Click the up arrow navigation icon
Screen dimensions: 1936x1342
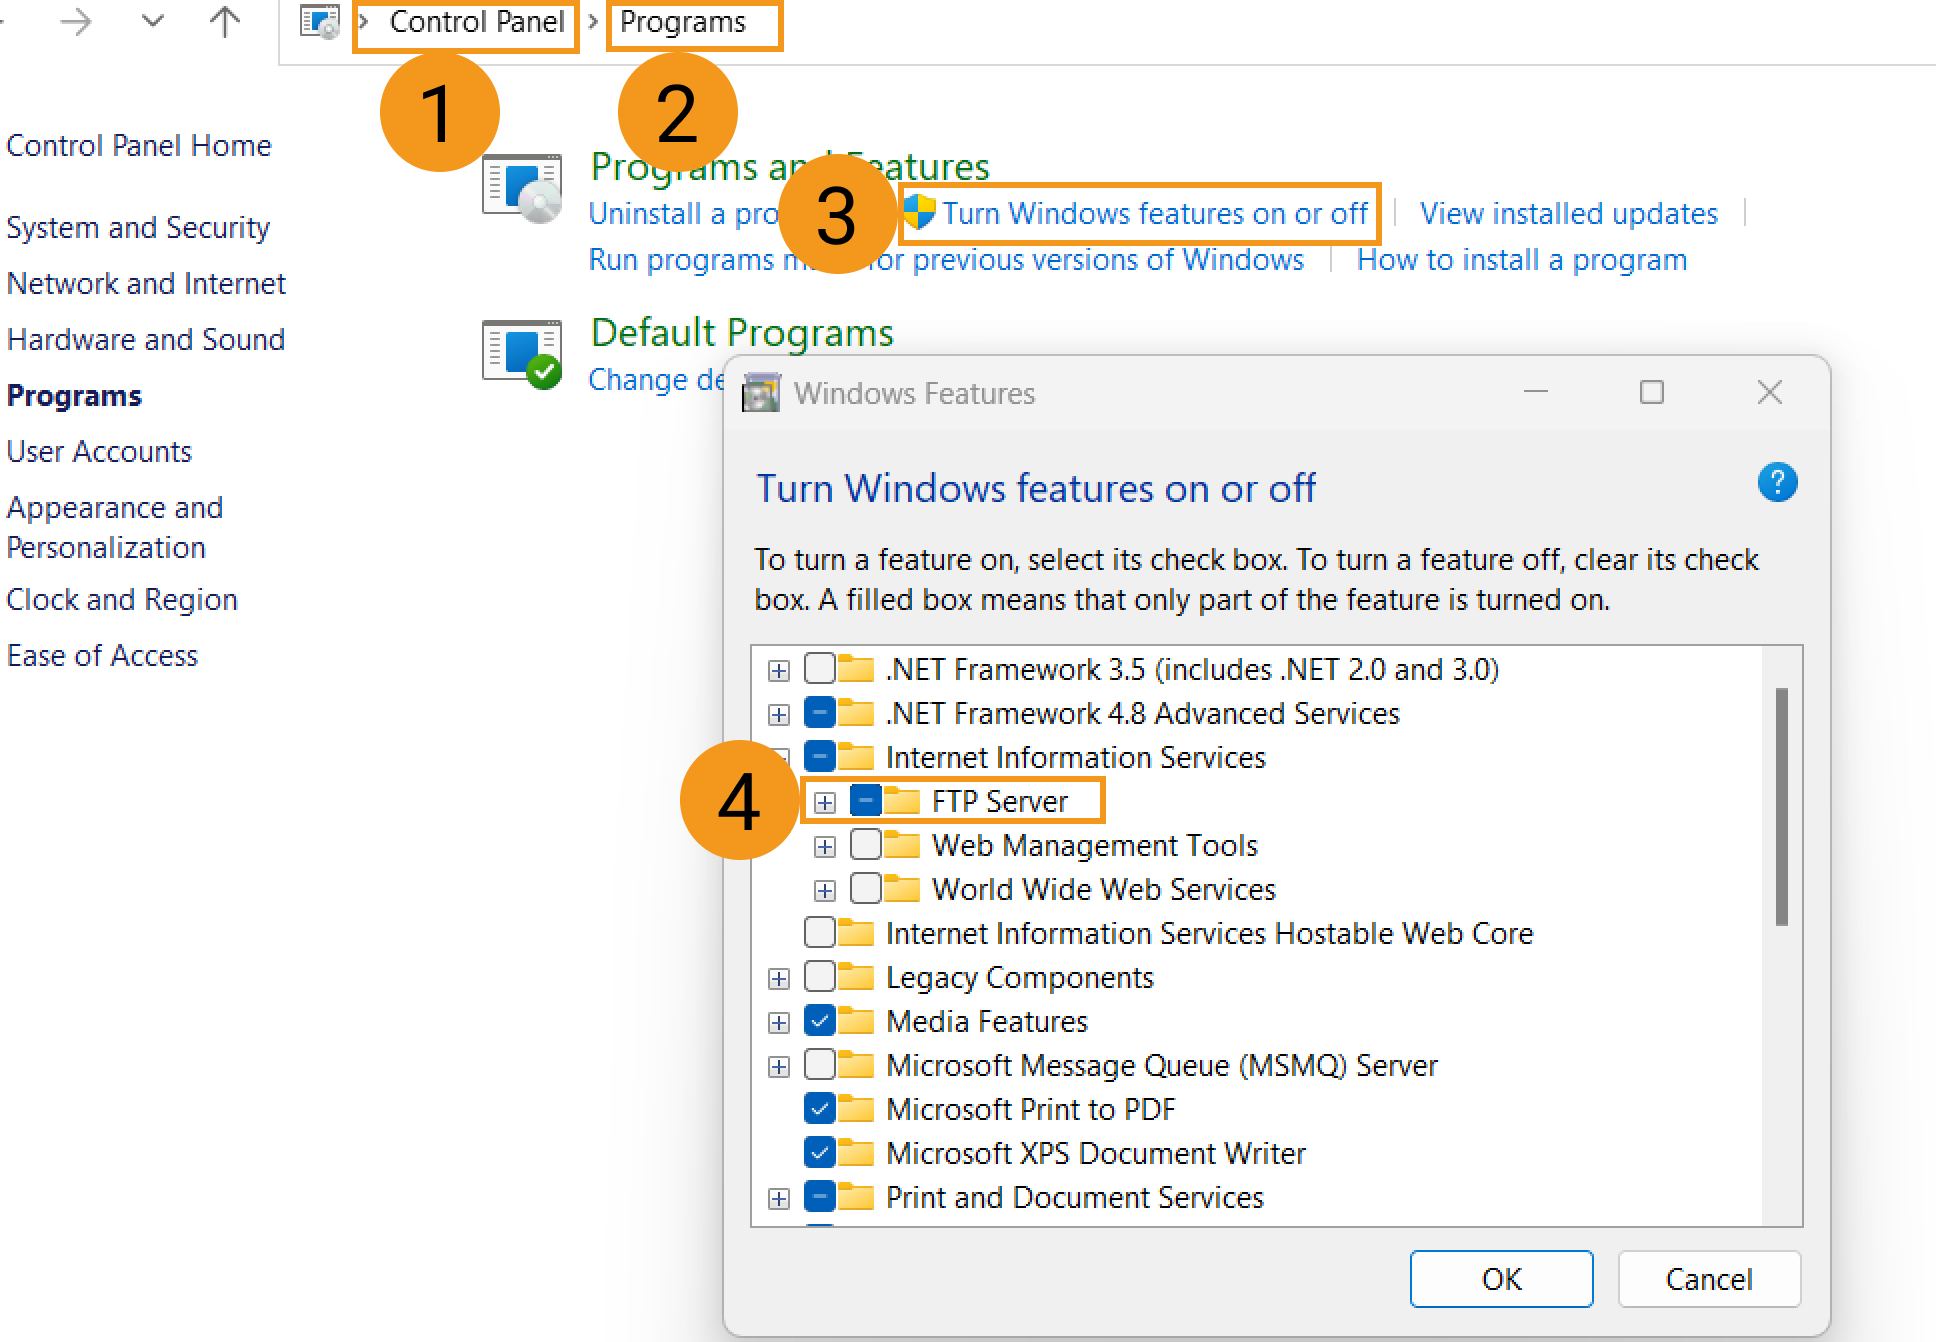(x=225, y=22)
